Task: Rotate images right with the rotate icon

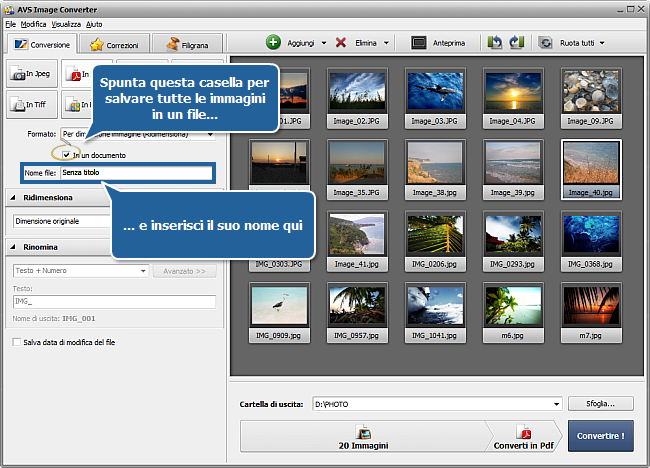Action: coord(516,43)
